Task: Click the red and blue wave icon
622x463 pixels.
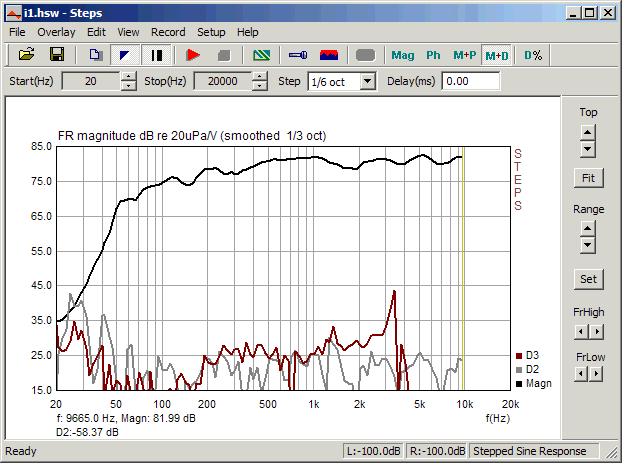Action: [329, 54]
